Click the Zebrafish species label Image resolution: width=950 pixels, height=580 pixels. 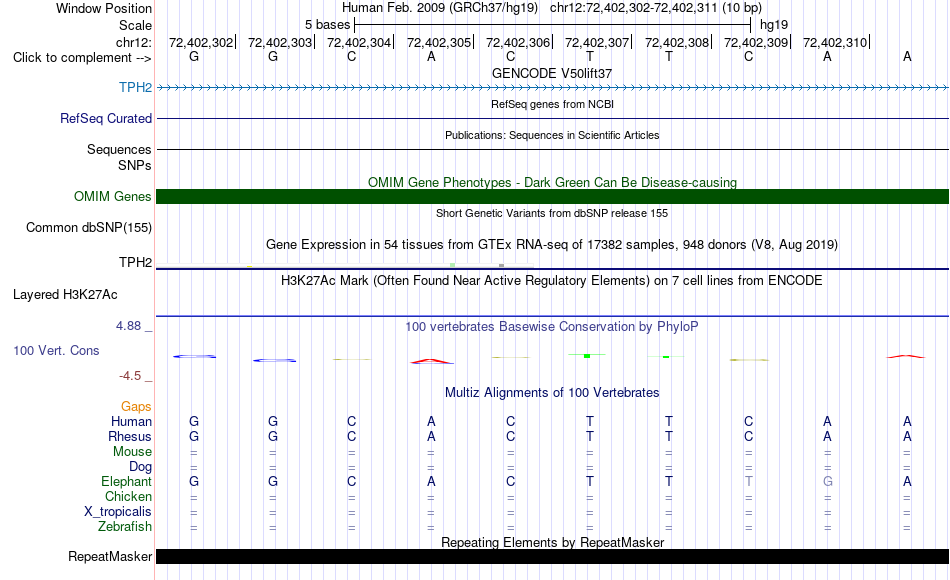tap(125, 527)
